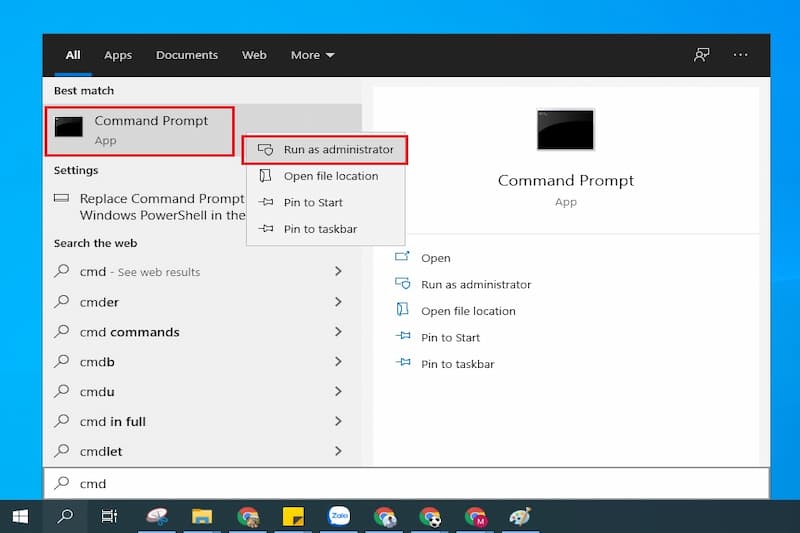Expand the cmder suggestion arrow

coord(338,302)
